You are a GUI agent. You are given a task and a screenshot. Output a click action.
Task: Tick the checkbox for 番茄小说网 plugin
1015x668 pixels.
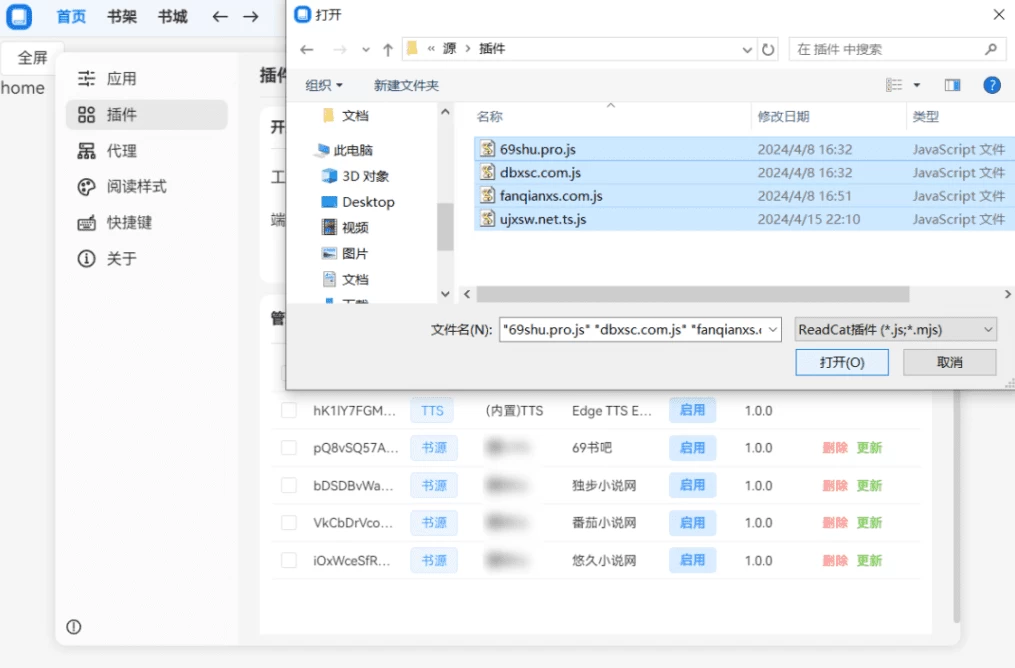pyautogui.click(x=289, y=523)
